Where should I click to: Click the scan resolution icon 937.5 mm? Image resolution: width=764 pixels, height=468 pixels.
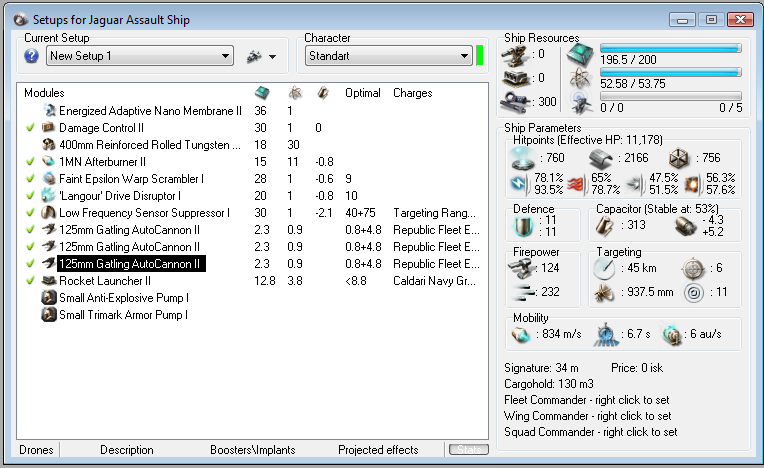(x=604, y=292)
